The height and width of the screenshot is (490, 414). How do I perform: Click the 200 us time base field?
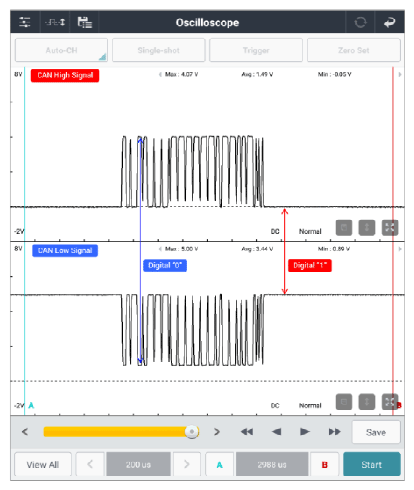(x=138, y=464)
